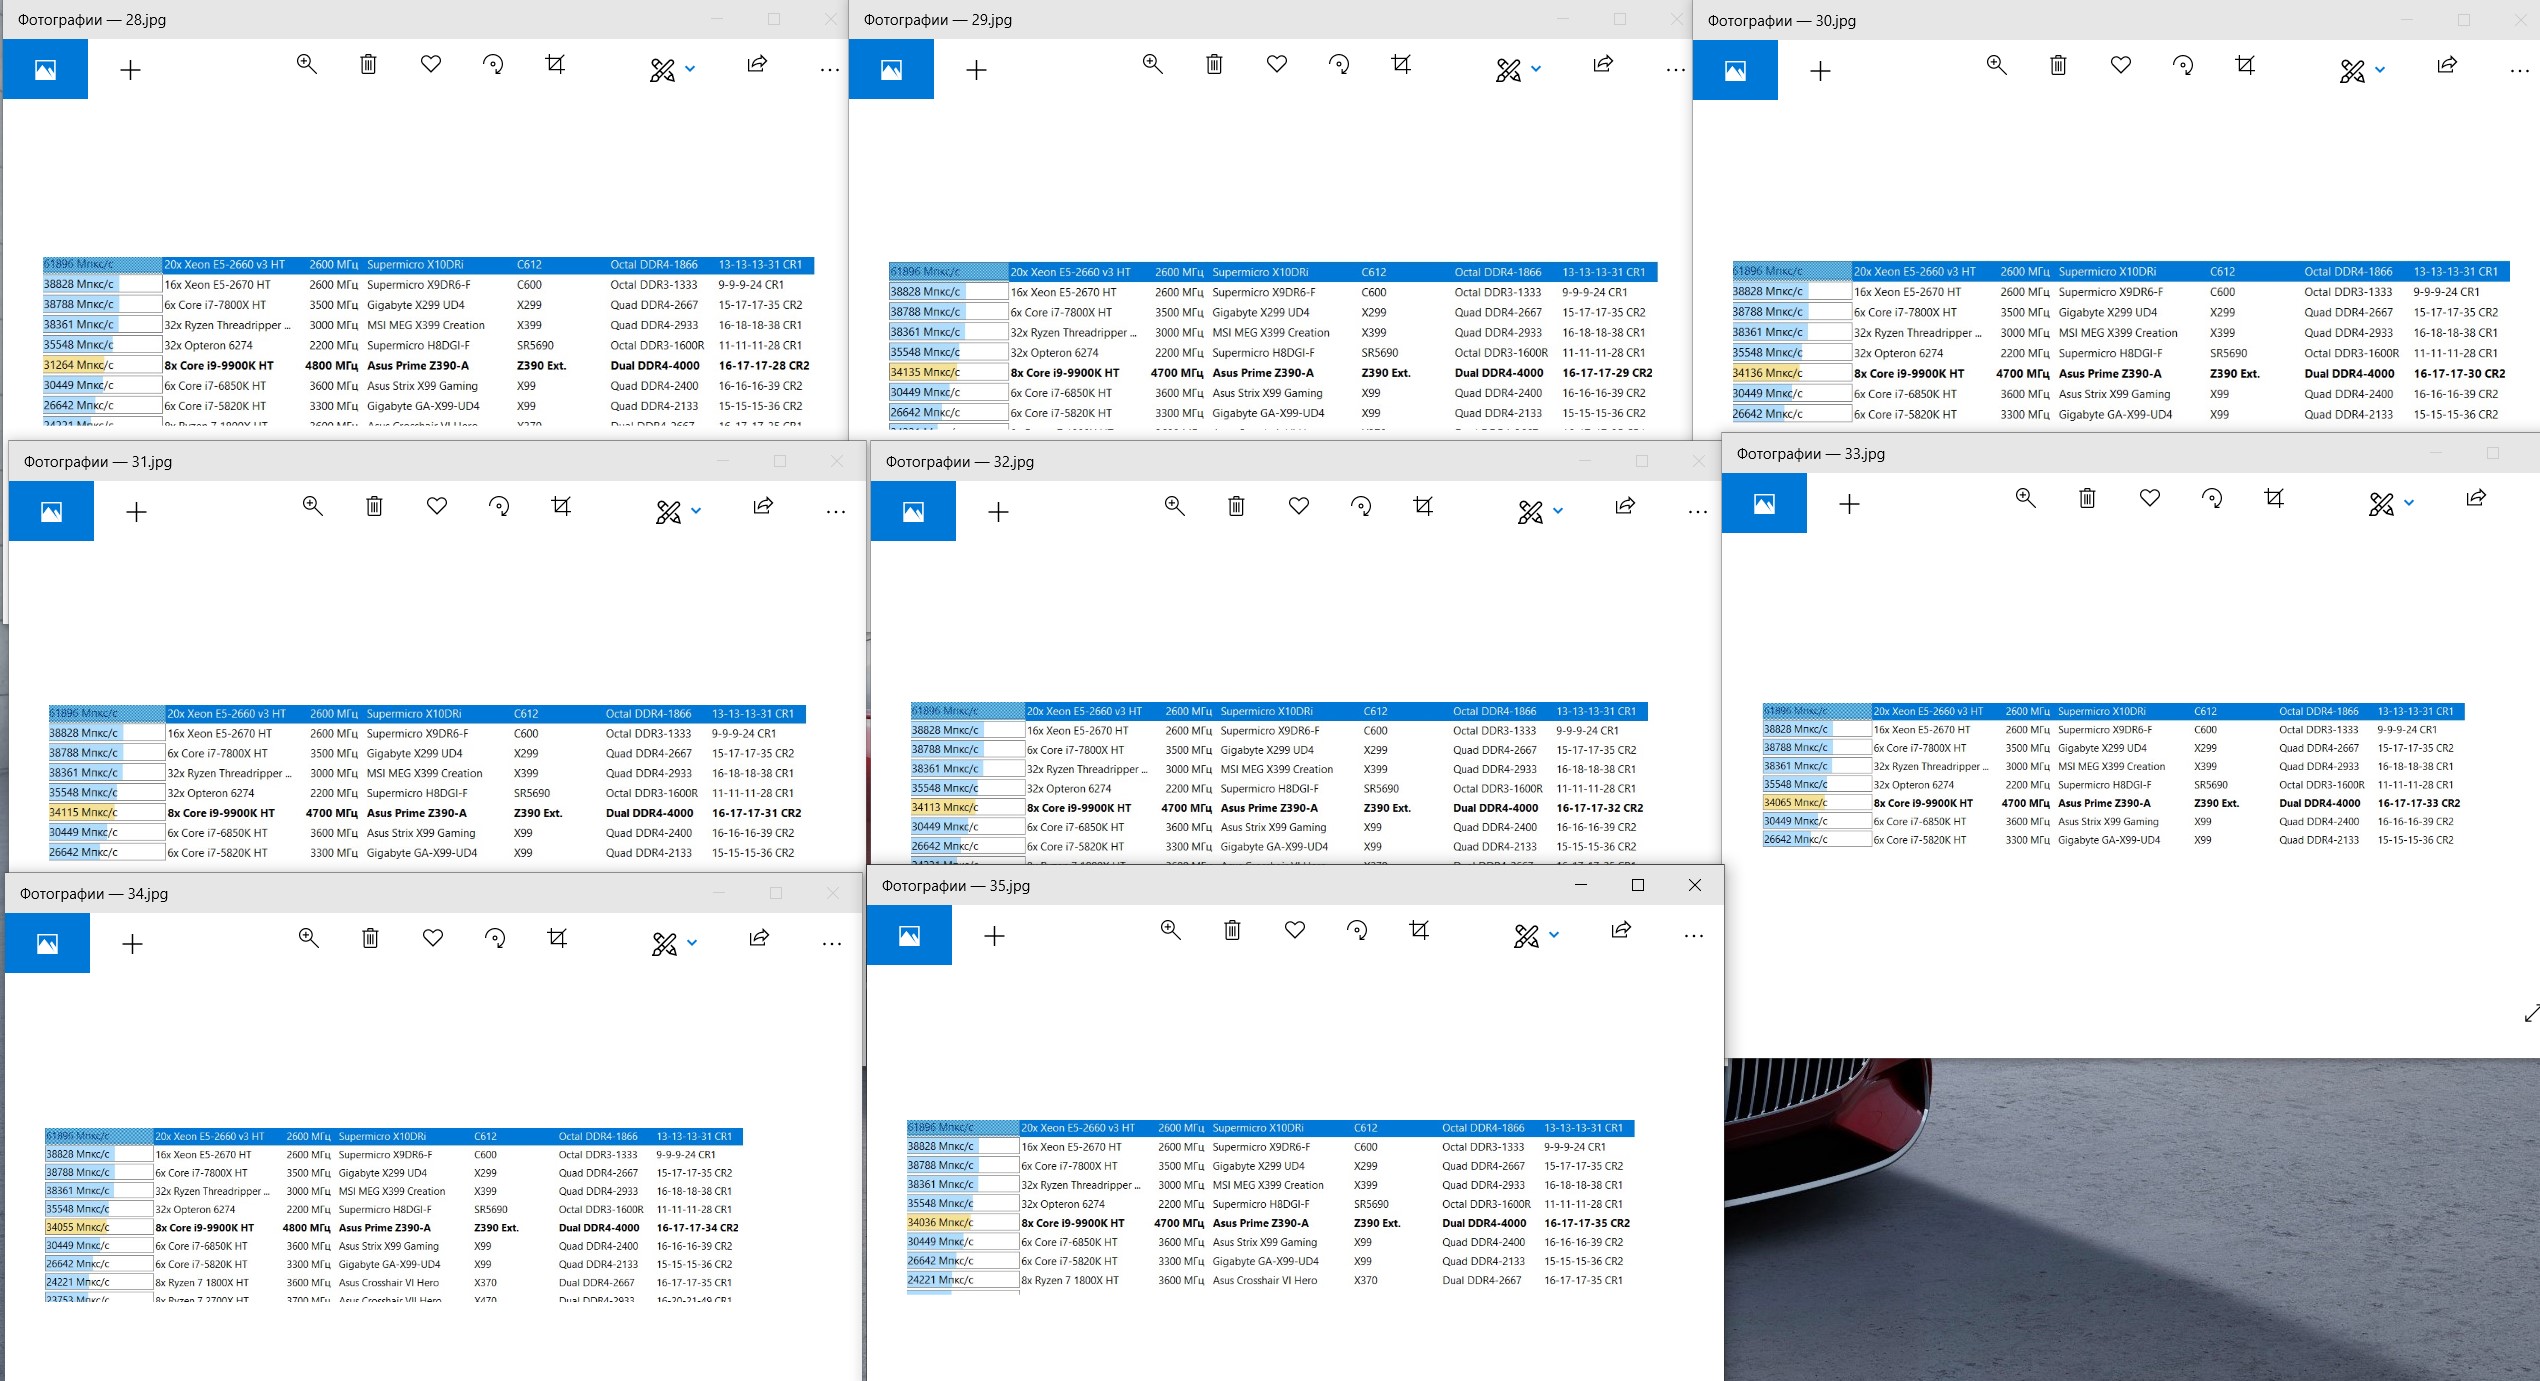Viewport: 2540px width, 1381px height.
Task: Delete image in 33.jpg window via trash
Action: [x=2087, y=499]
